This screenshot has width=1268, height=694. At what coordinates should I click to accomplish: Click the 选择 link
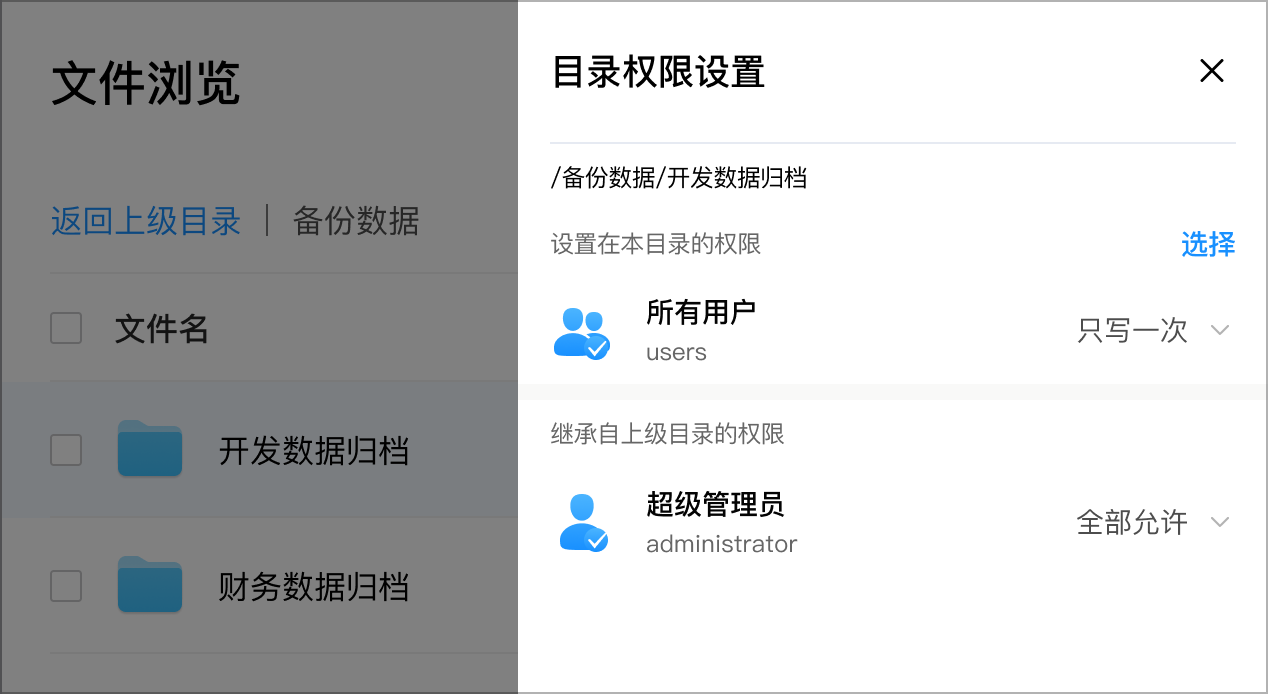(1208, 244)
